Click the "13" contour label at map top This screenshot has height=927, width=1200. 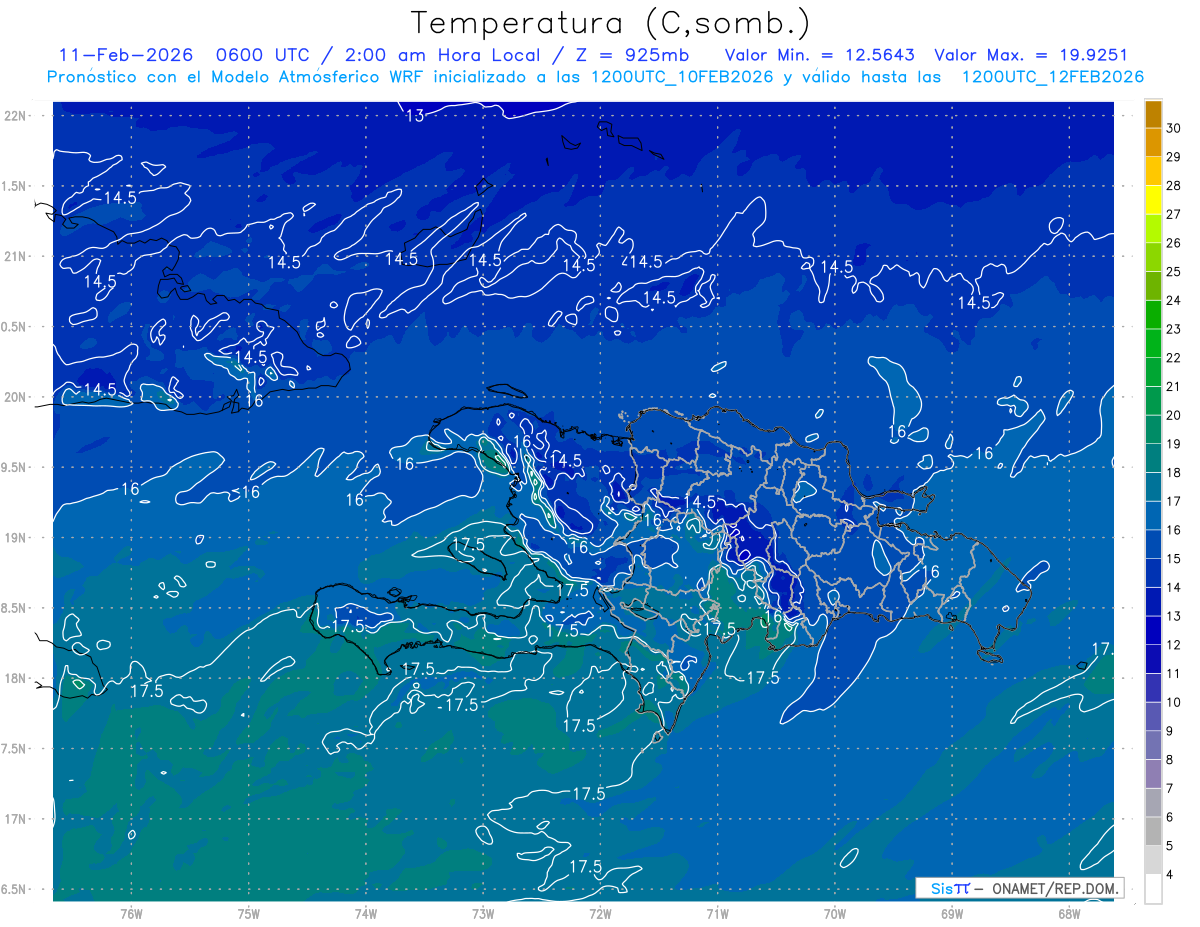[414, 116]
